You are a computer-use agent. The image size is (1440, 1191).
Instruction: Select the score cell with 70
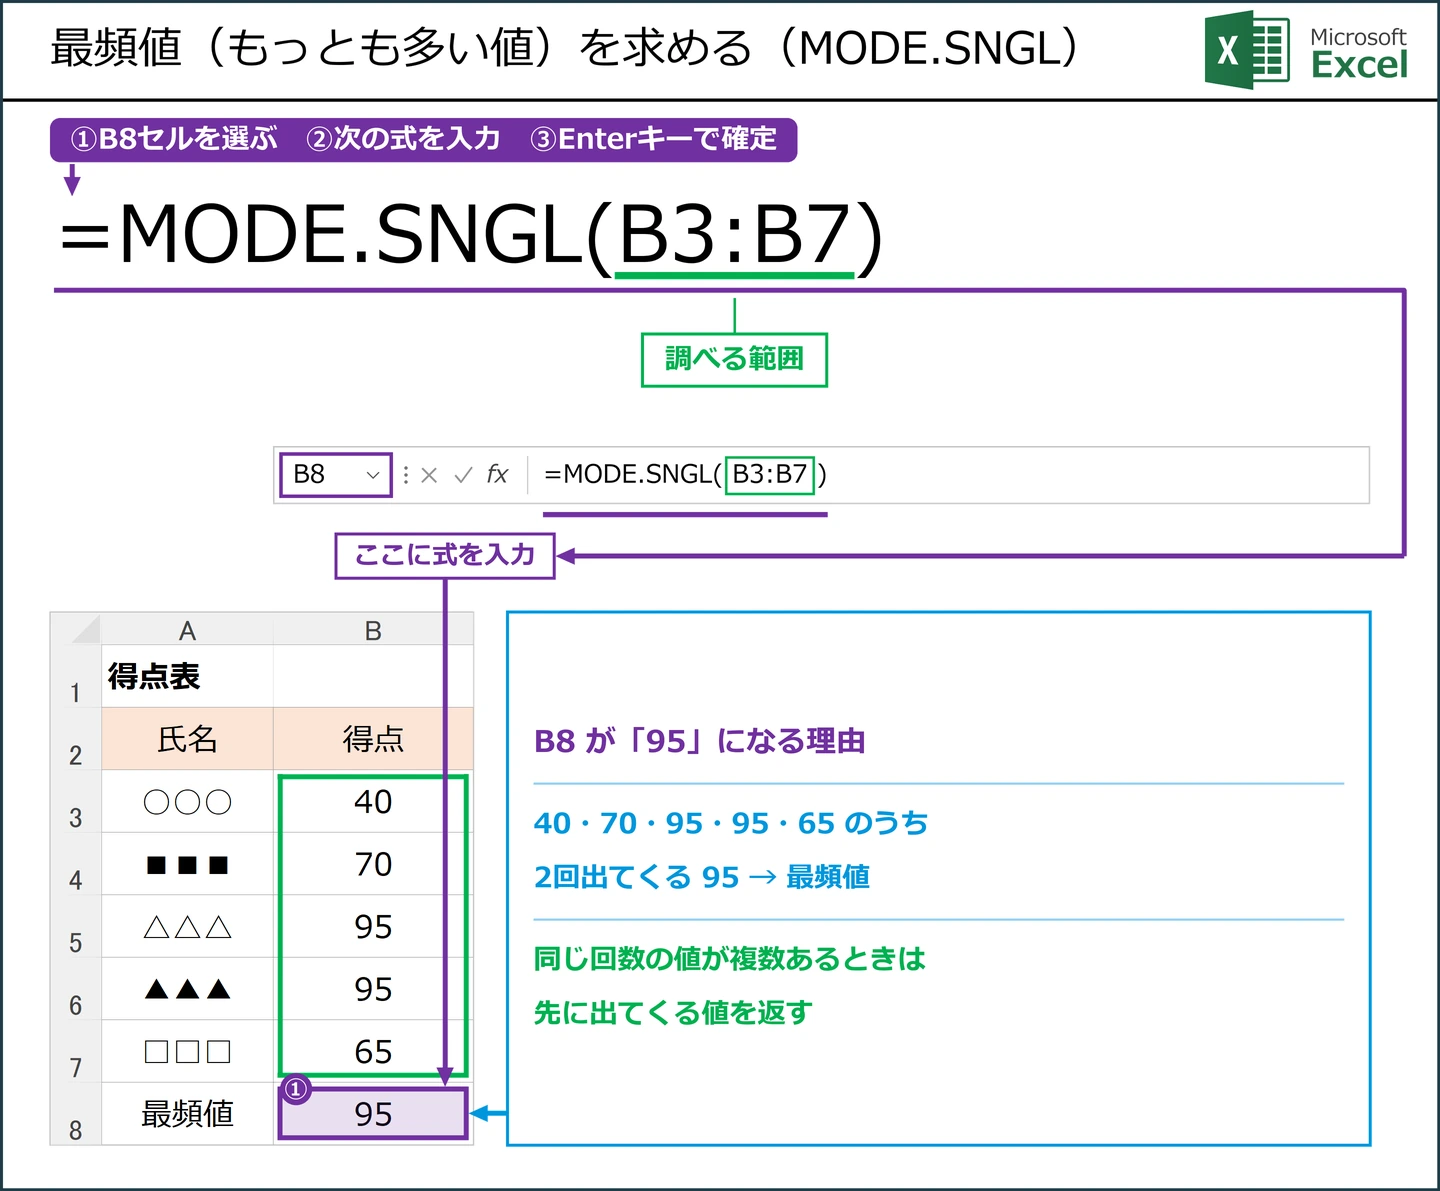373,864
